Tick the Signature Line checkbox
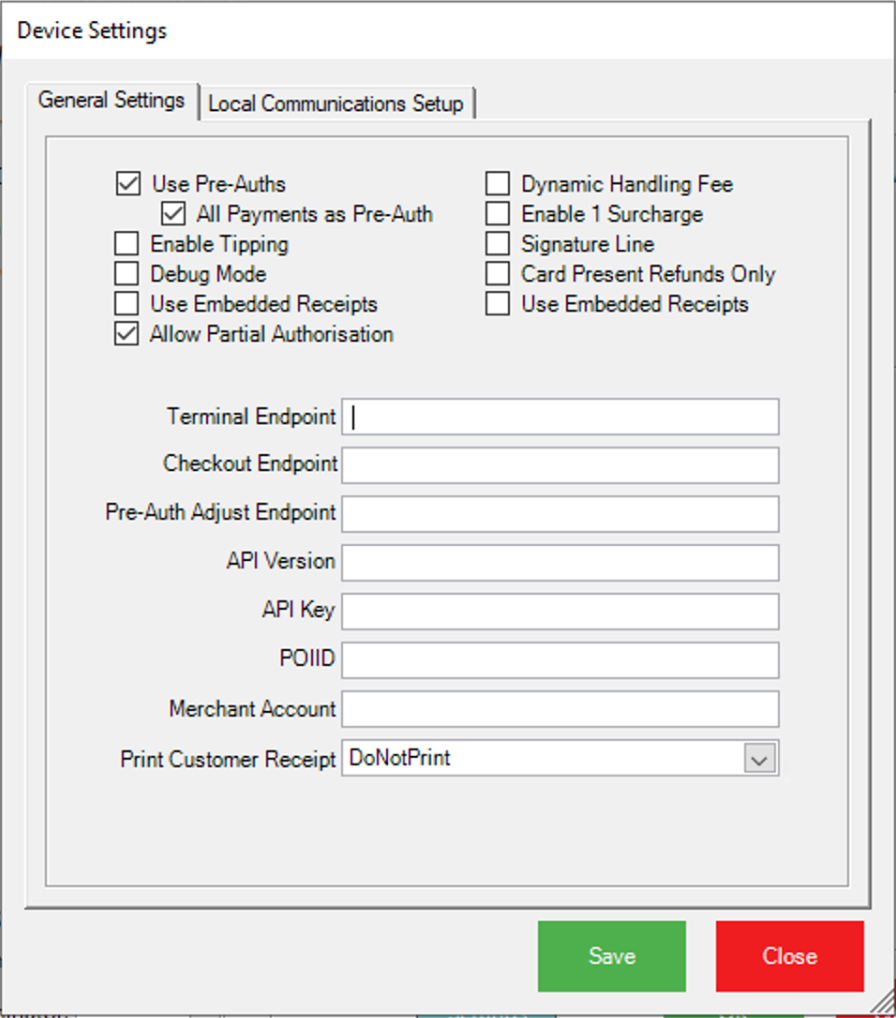This screenshot has height=1018, width=896. (497, 244)
